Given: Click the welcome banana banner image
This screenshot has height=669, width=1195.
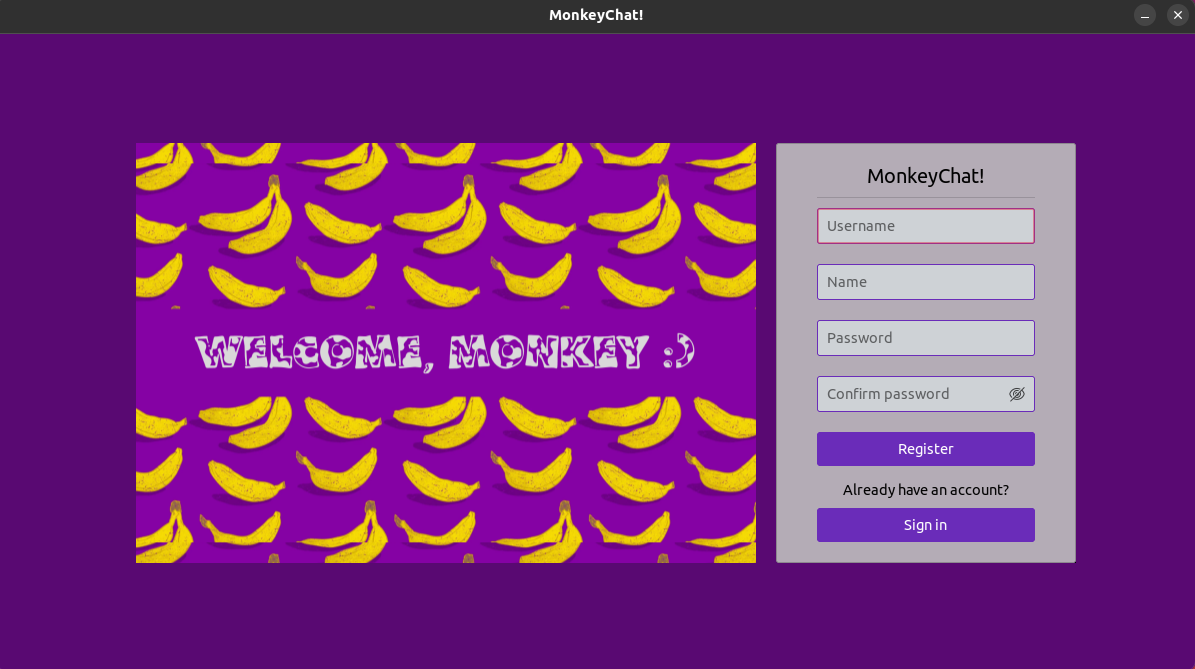Looking at the screenshot, I should point(446,353).
